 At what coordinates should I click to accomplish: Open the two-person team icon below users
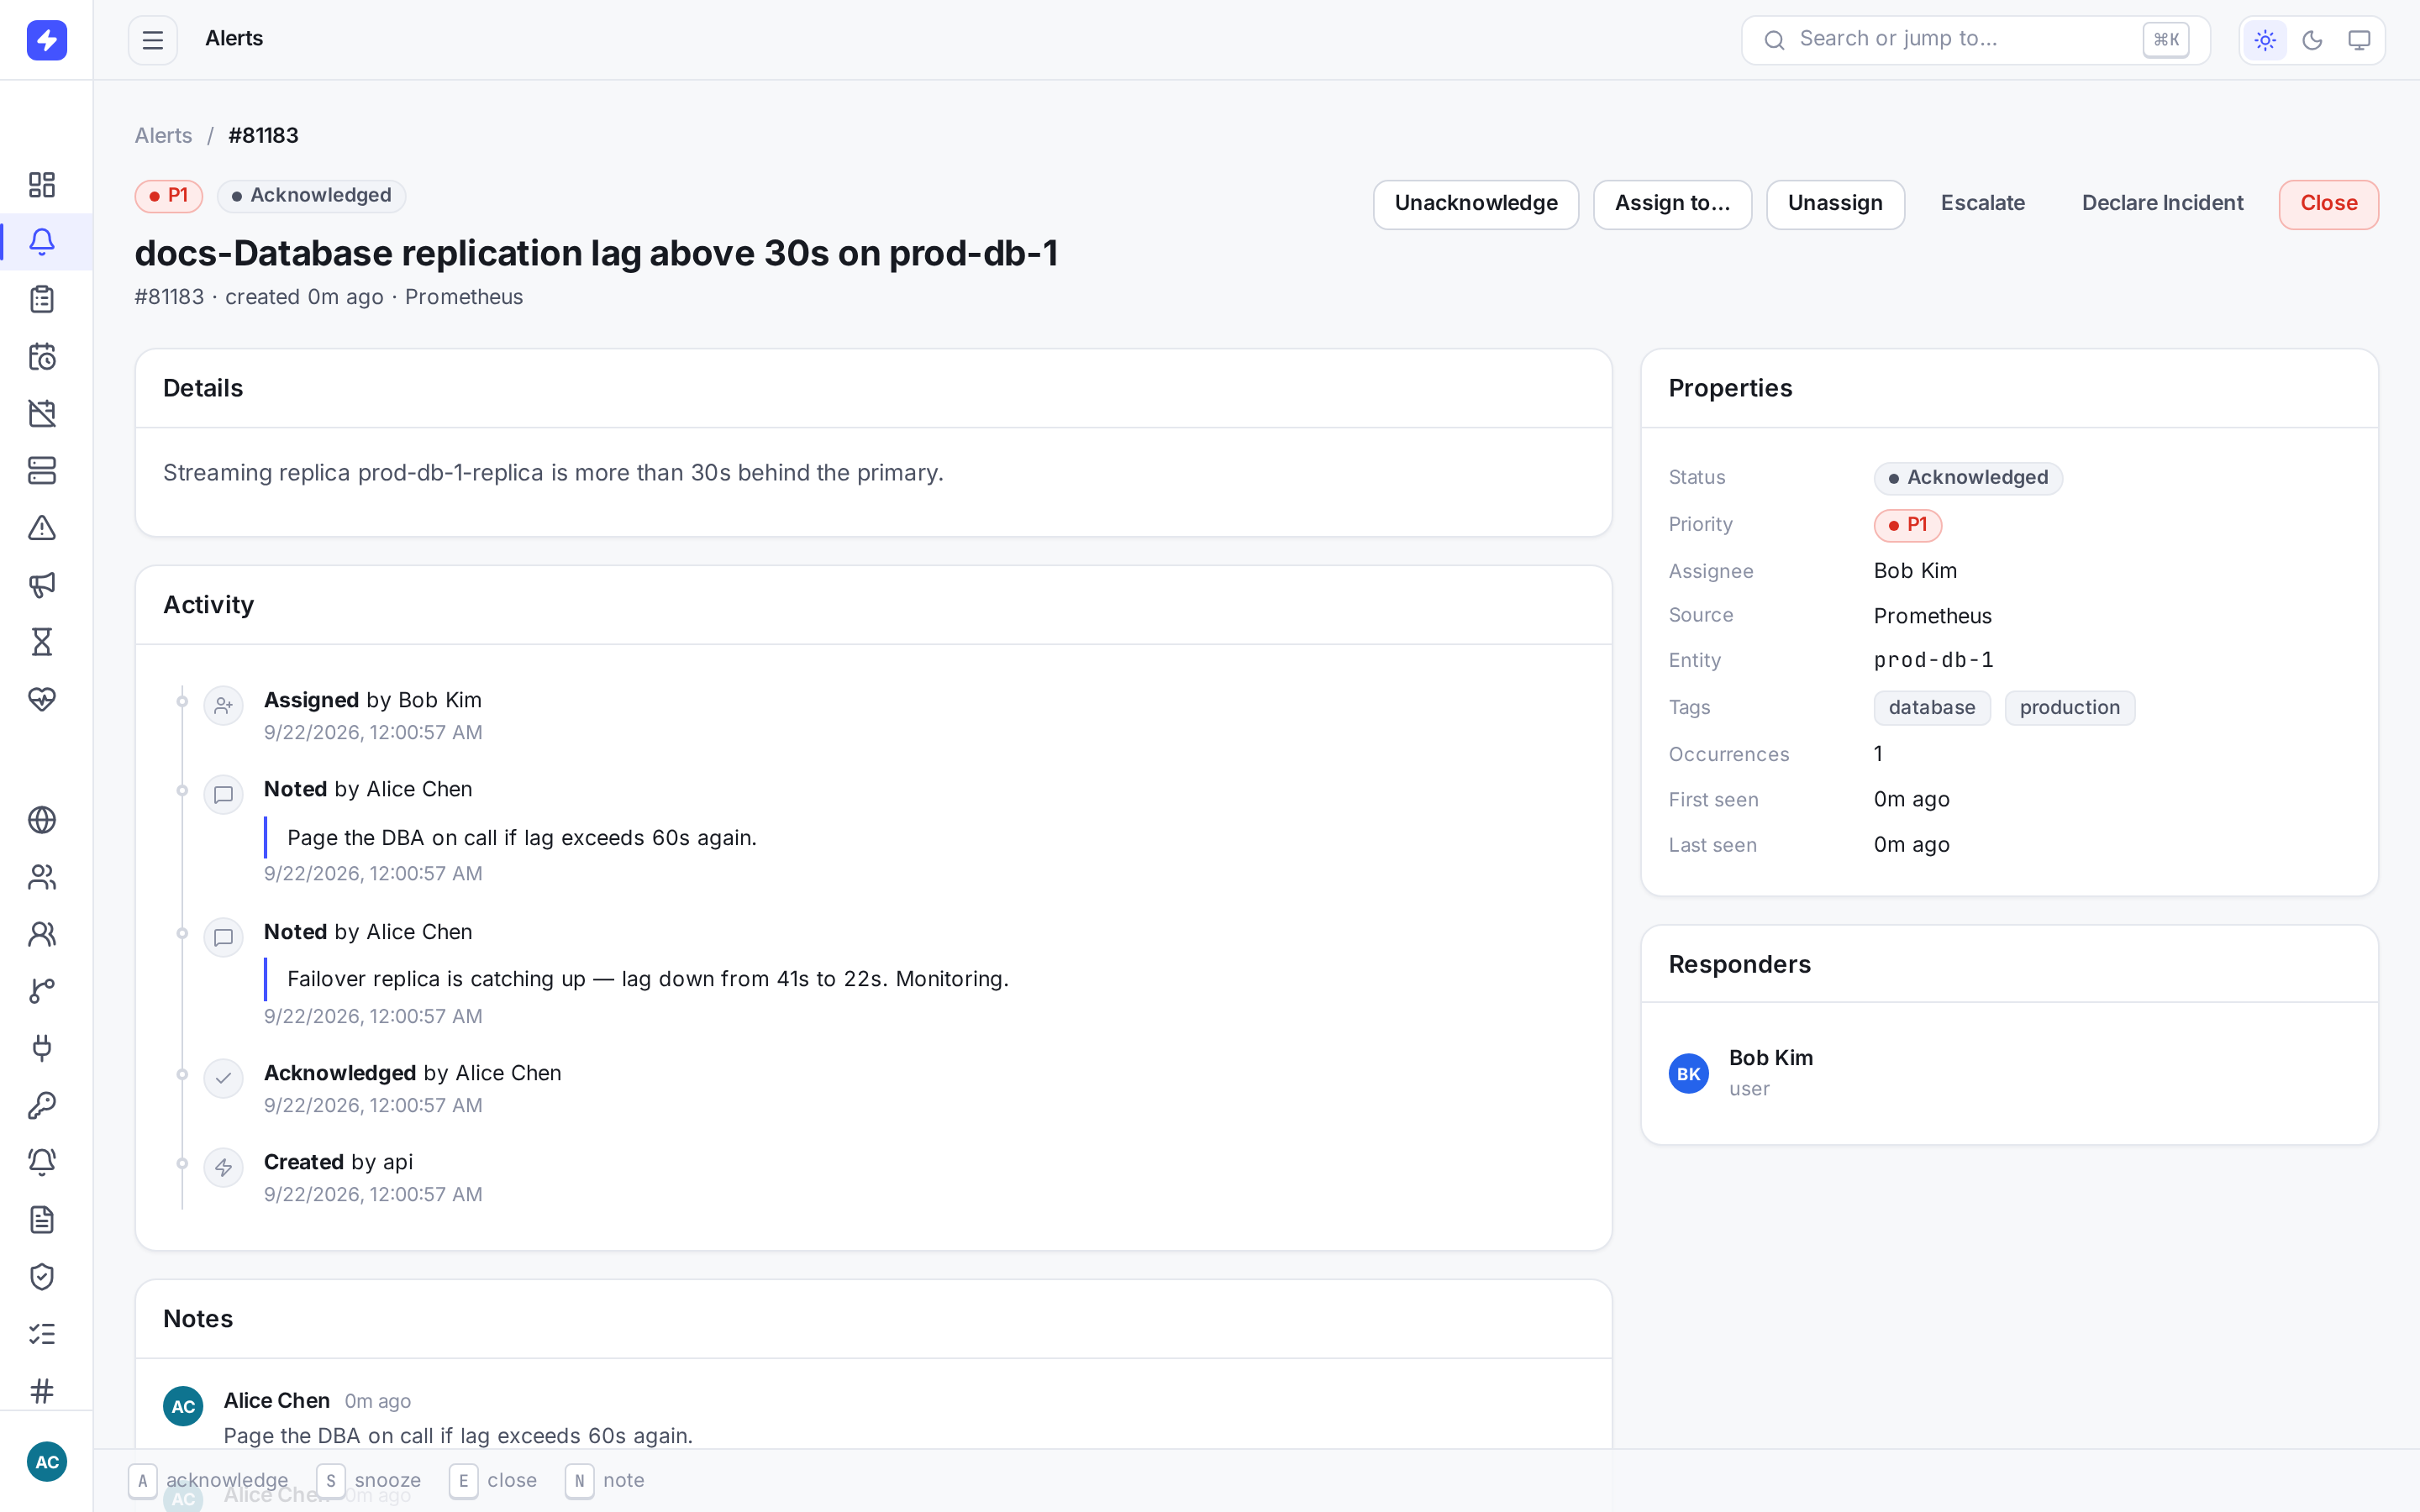[x=42, y=934]
